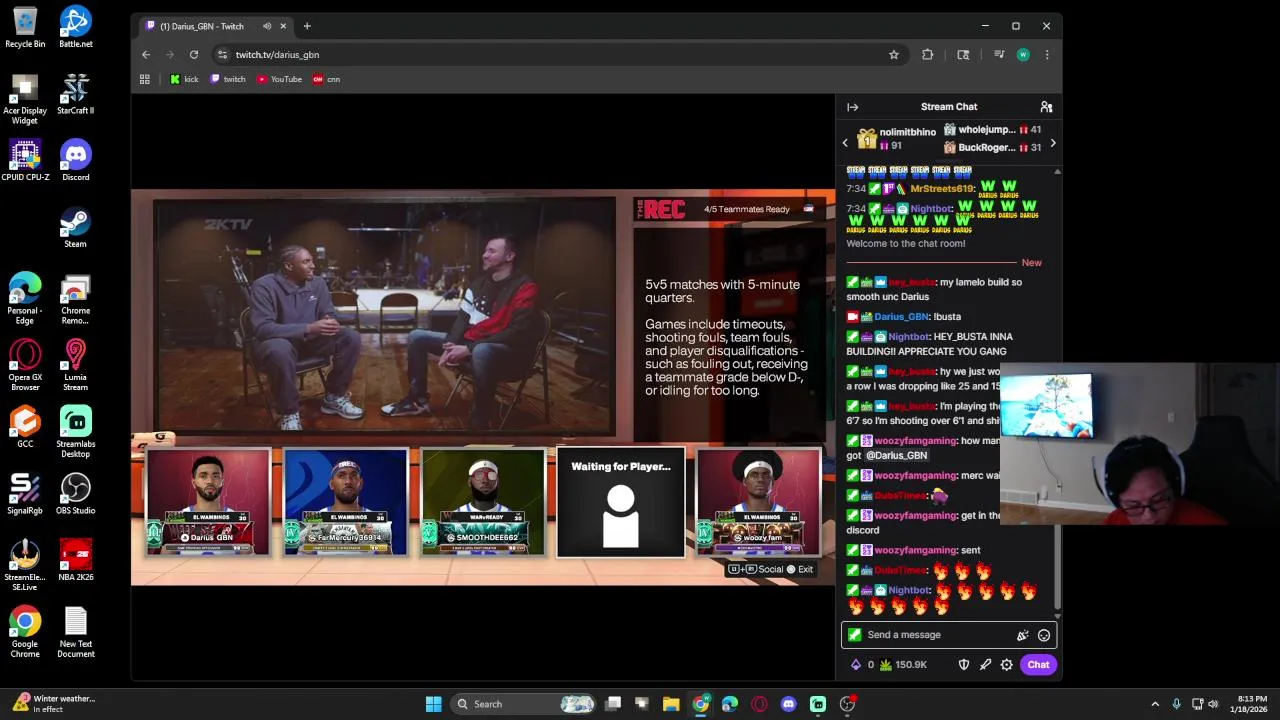Focus the Send a message field
The width and height of the screenshot is (1280, 720).
(x=948, y=635)
